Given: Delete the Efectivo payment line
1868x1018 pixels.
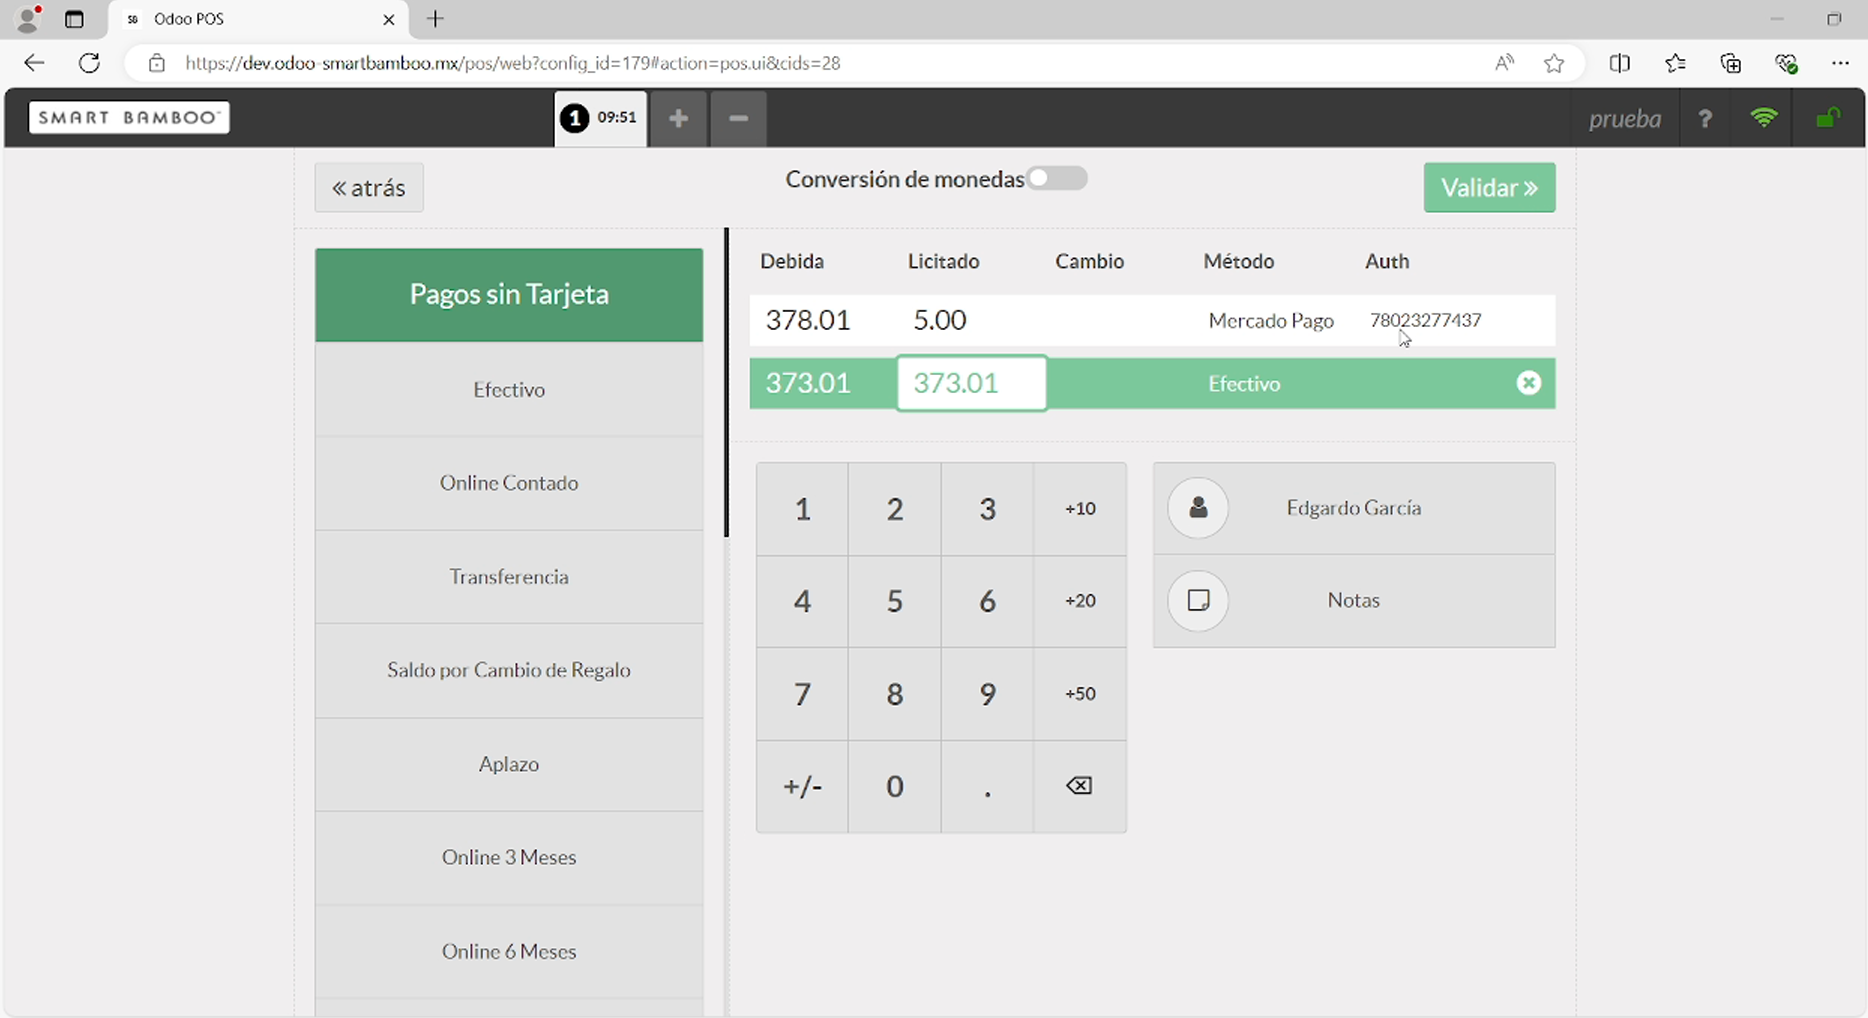Looking at the screenshot, I should [1528, 383].
